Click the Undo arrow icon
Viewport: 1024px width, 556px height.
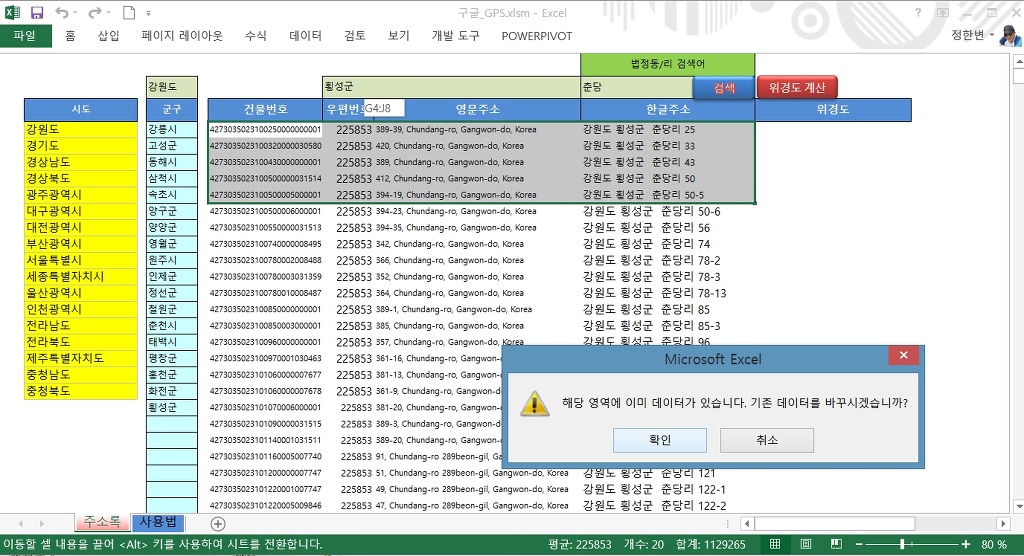(62, 13)
